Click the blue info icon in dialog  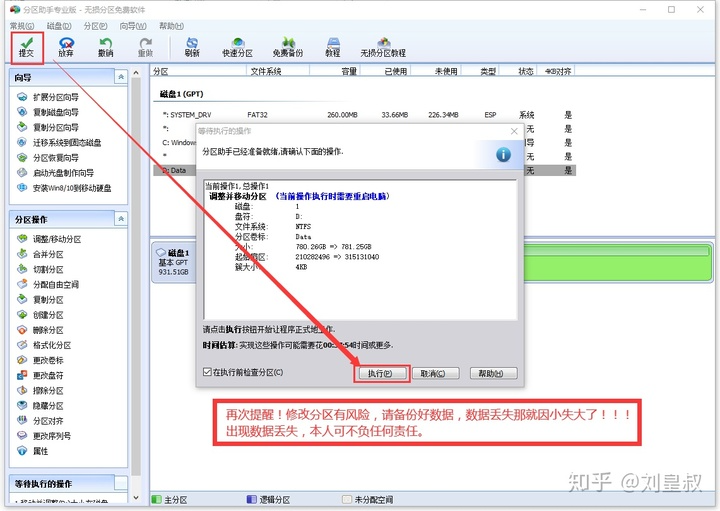coord(503,155)
